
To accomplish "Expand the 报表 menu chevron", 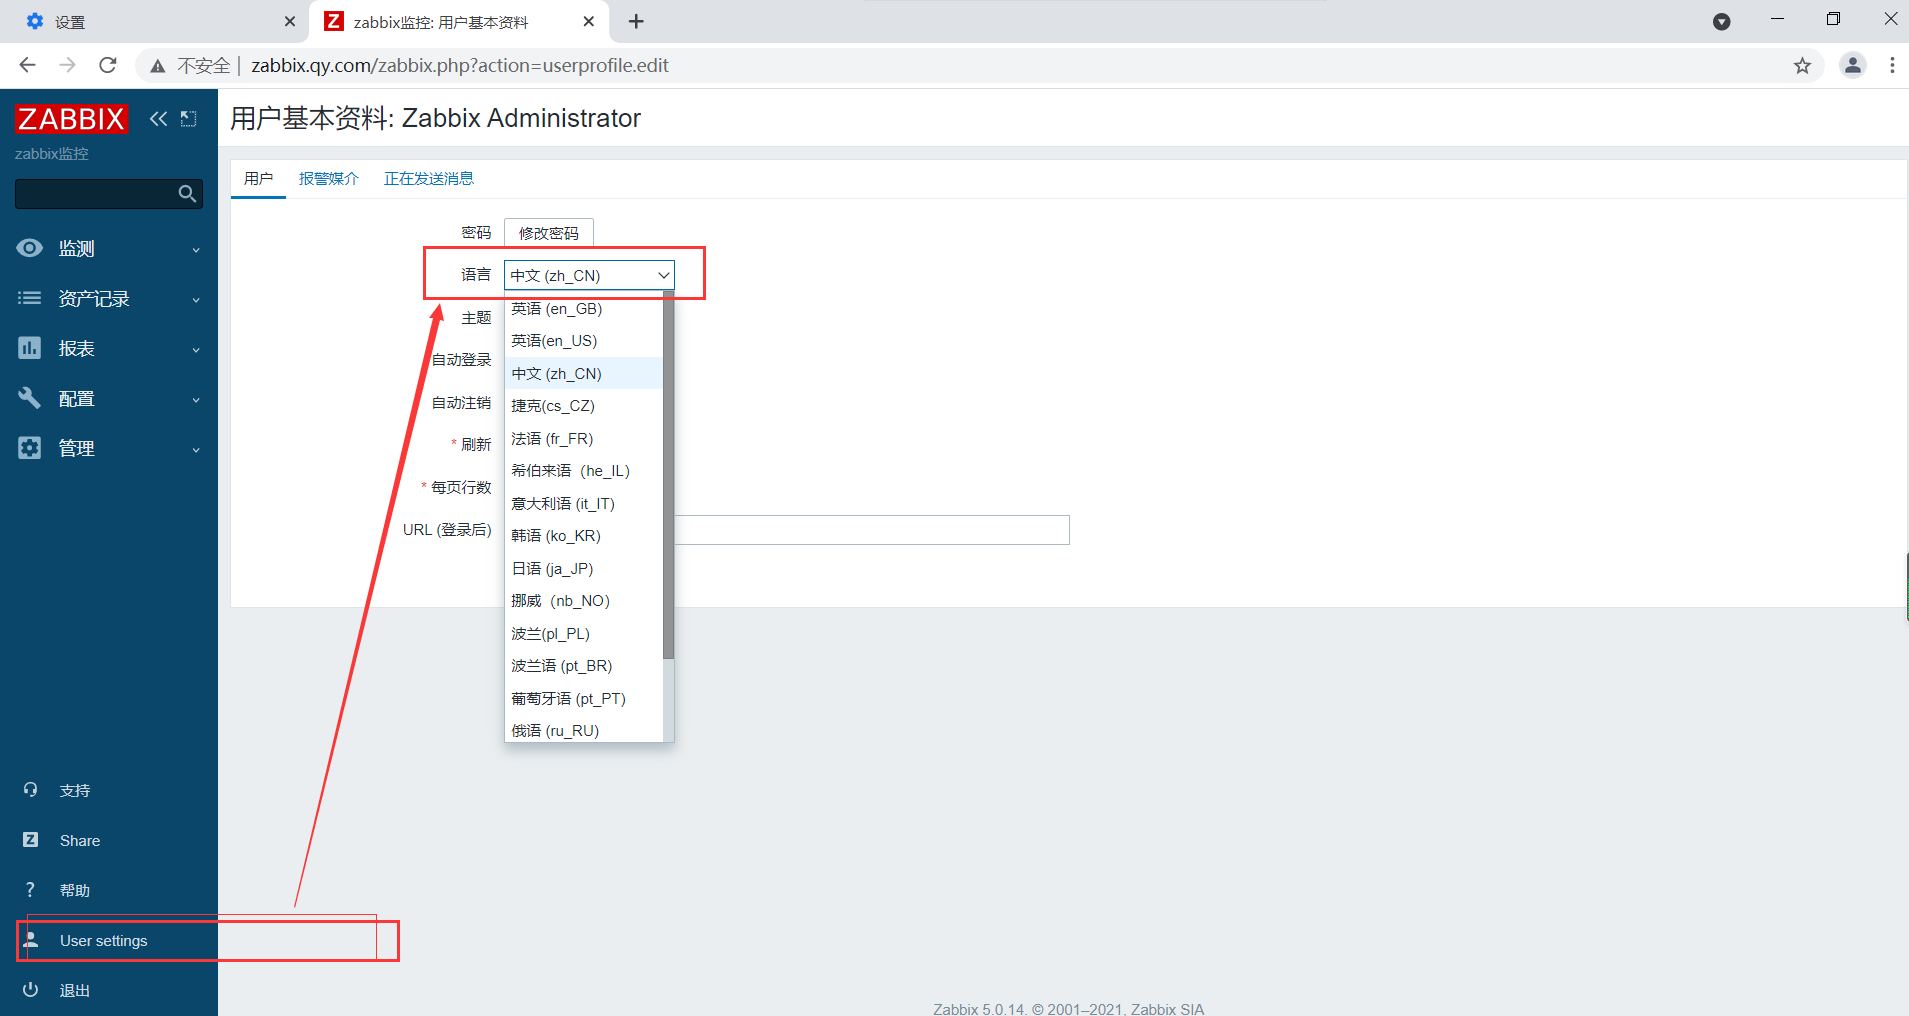I will click(x=196, y=350).
